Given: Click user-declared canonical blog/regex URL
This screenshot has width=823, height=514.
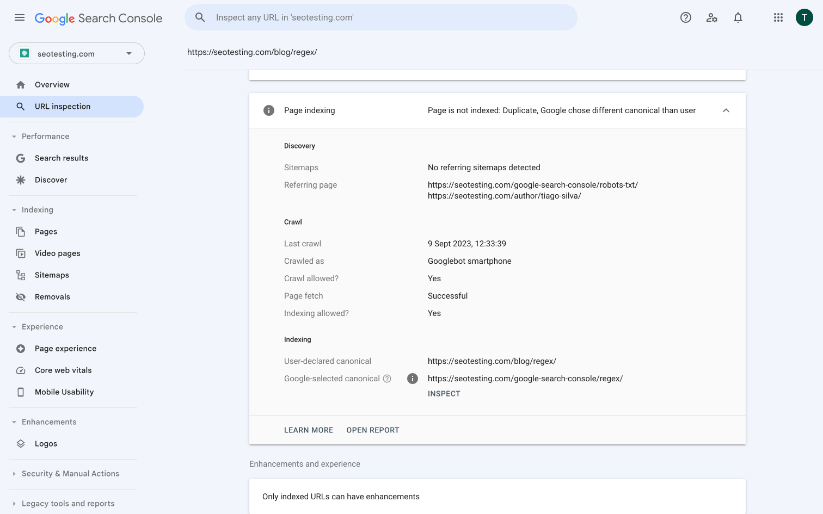Looking at the screenshot, I should pos(492,361).
